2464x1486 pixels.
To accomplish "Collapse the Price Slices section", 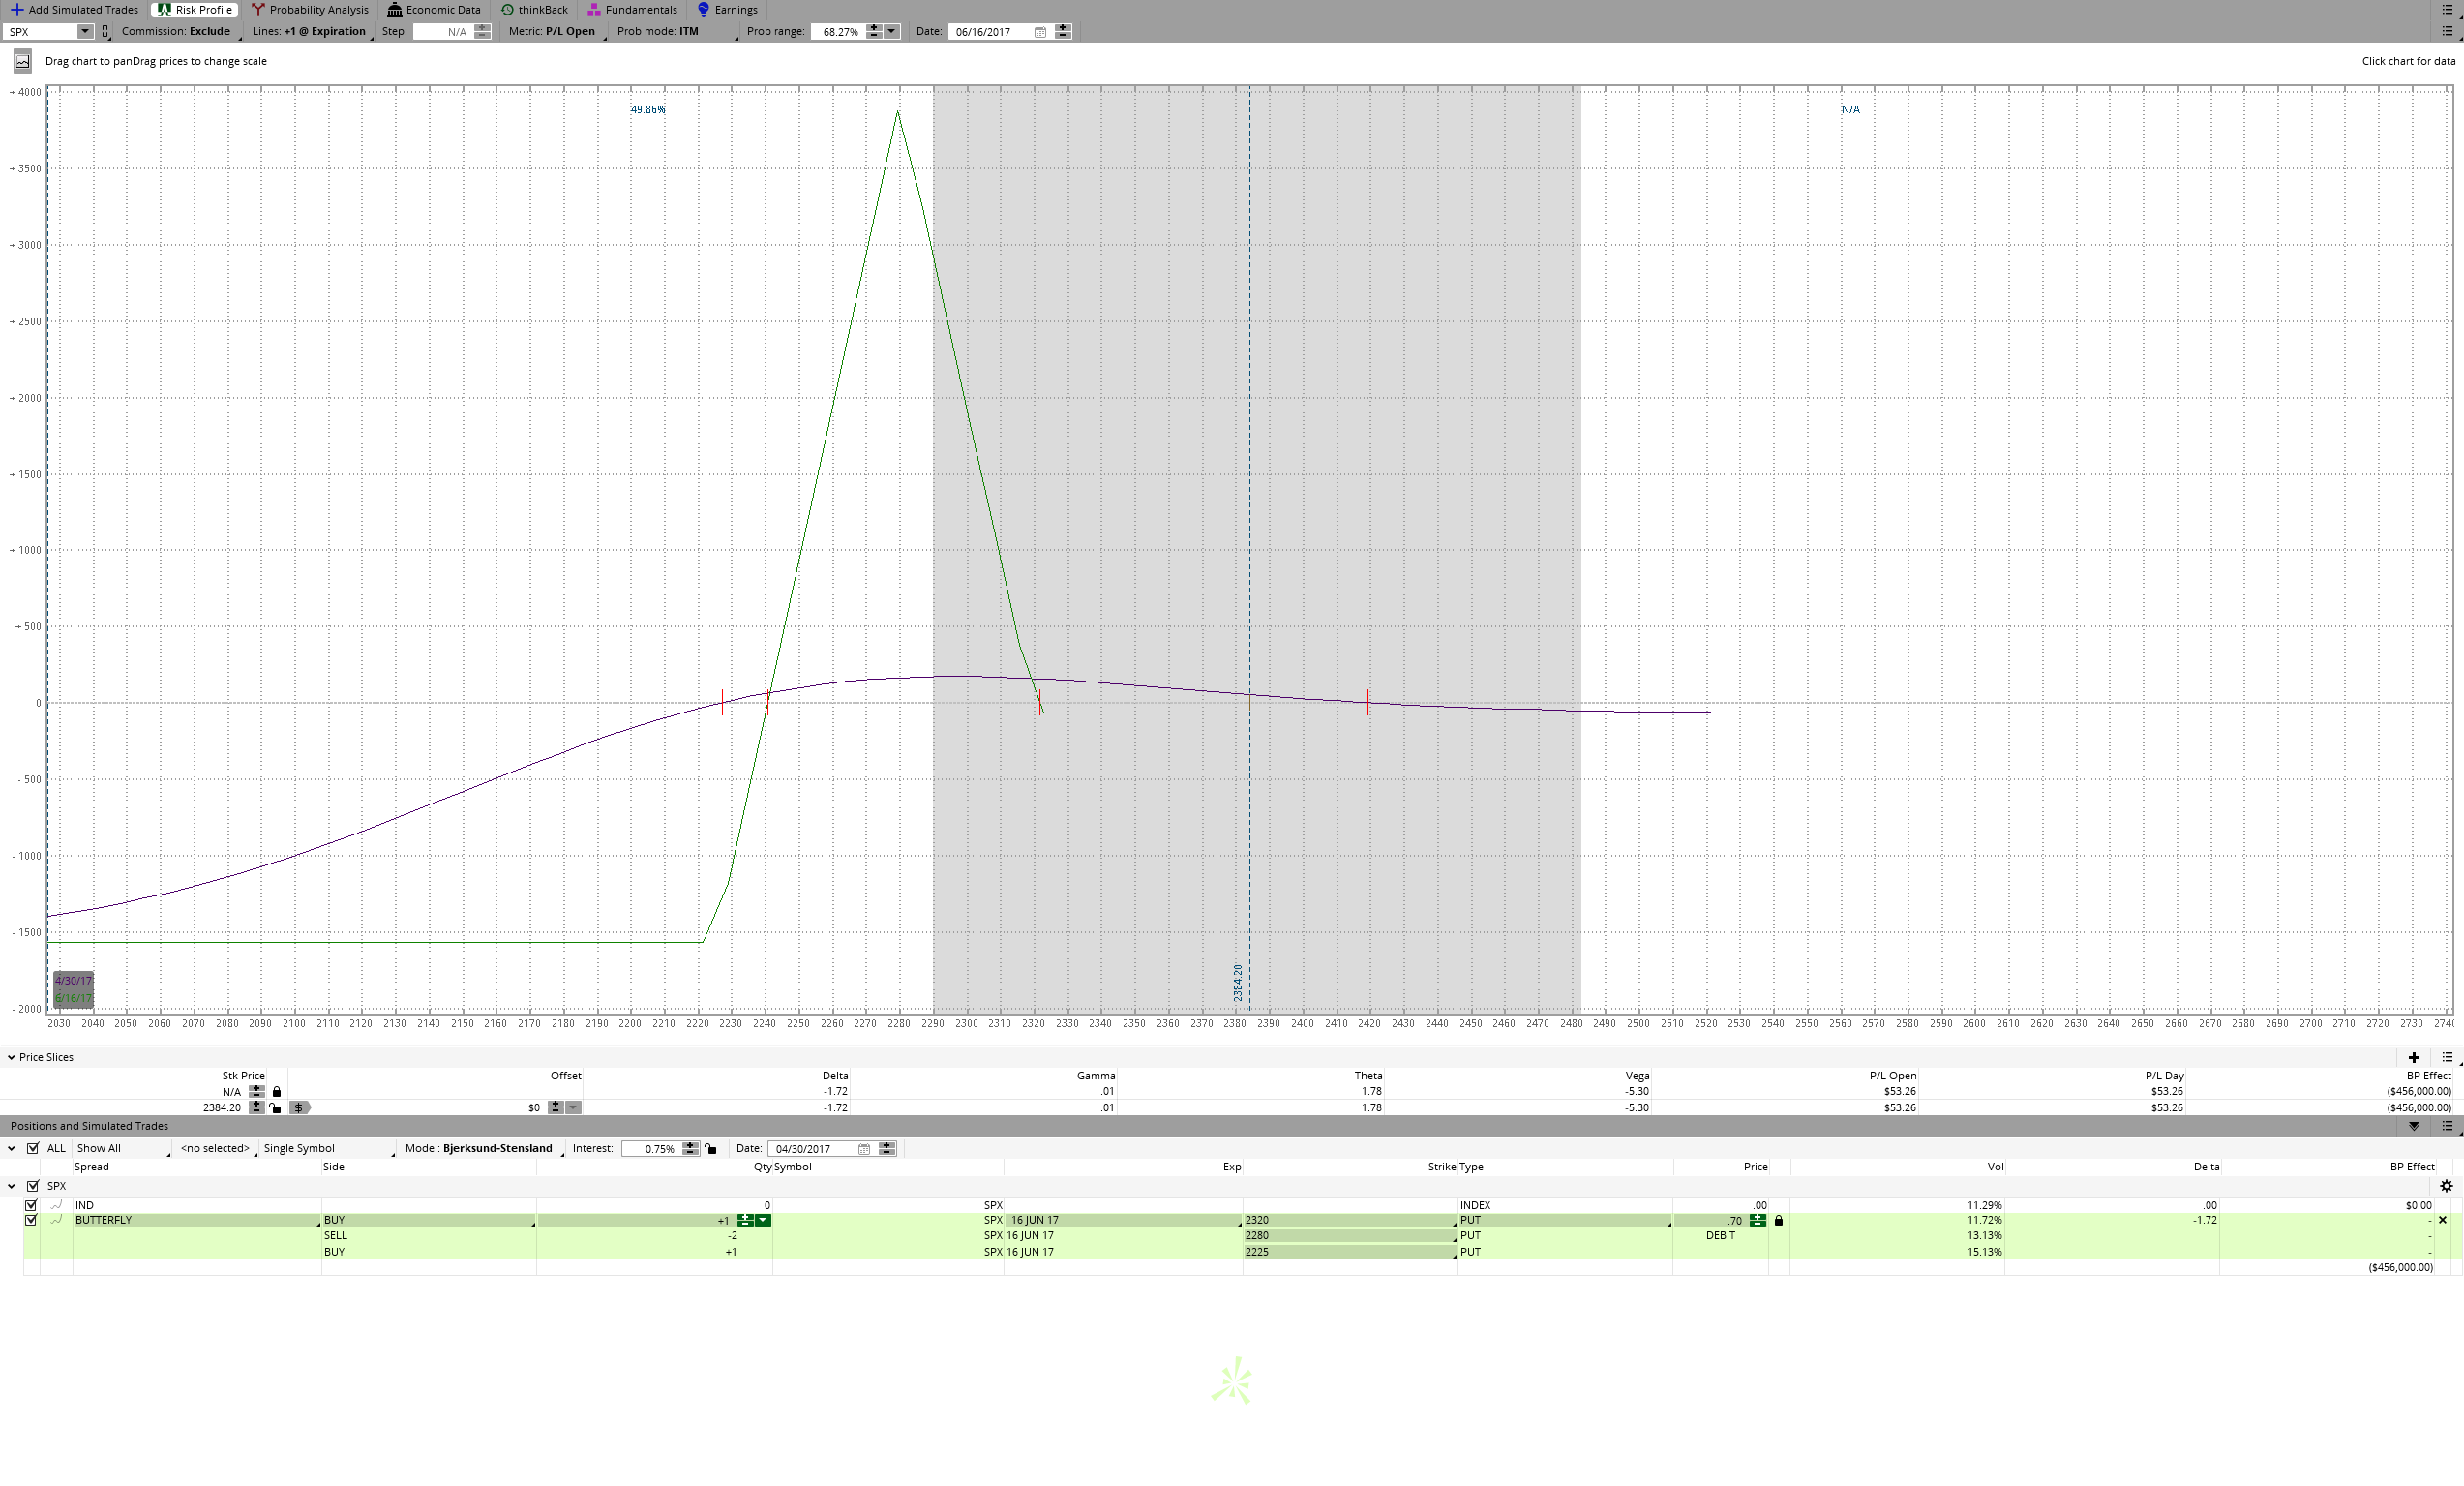I will (x=10, y=1057).
